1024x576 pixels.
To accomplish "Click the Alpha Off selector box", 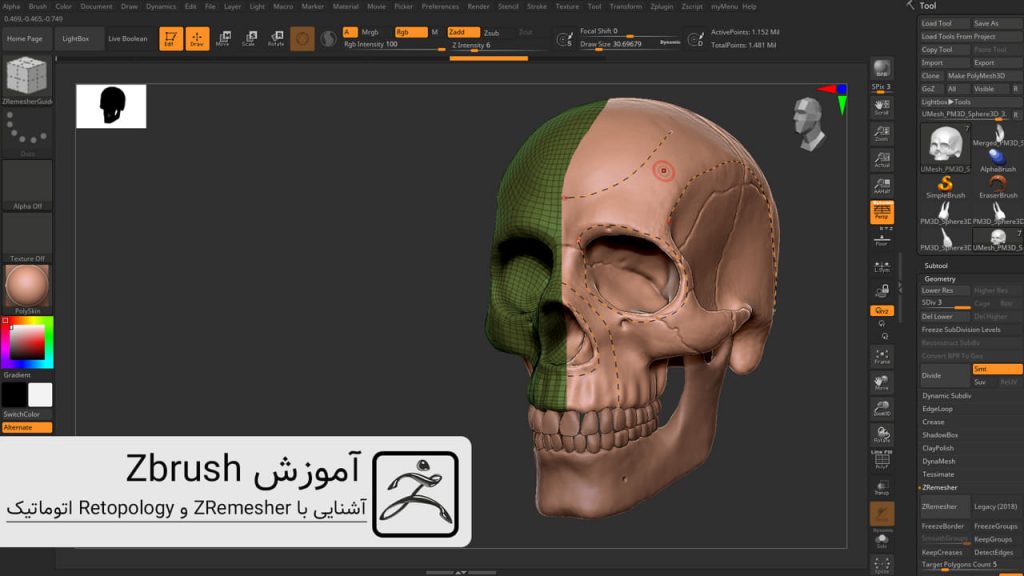I will [x=27, y=185].
